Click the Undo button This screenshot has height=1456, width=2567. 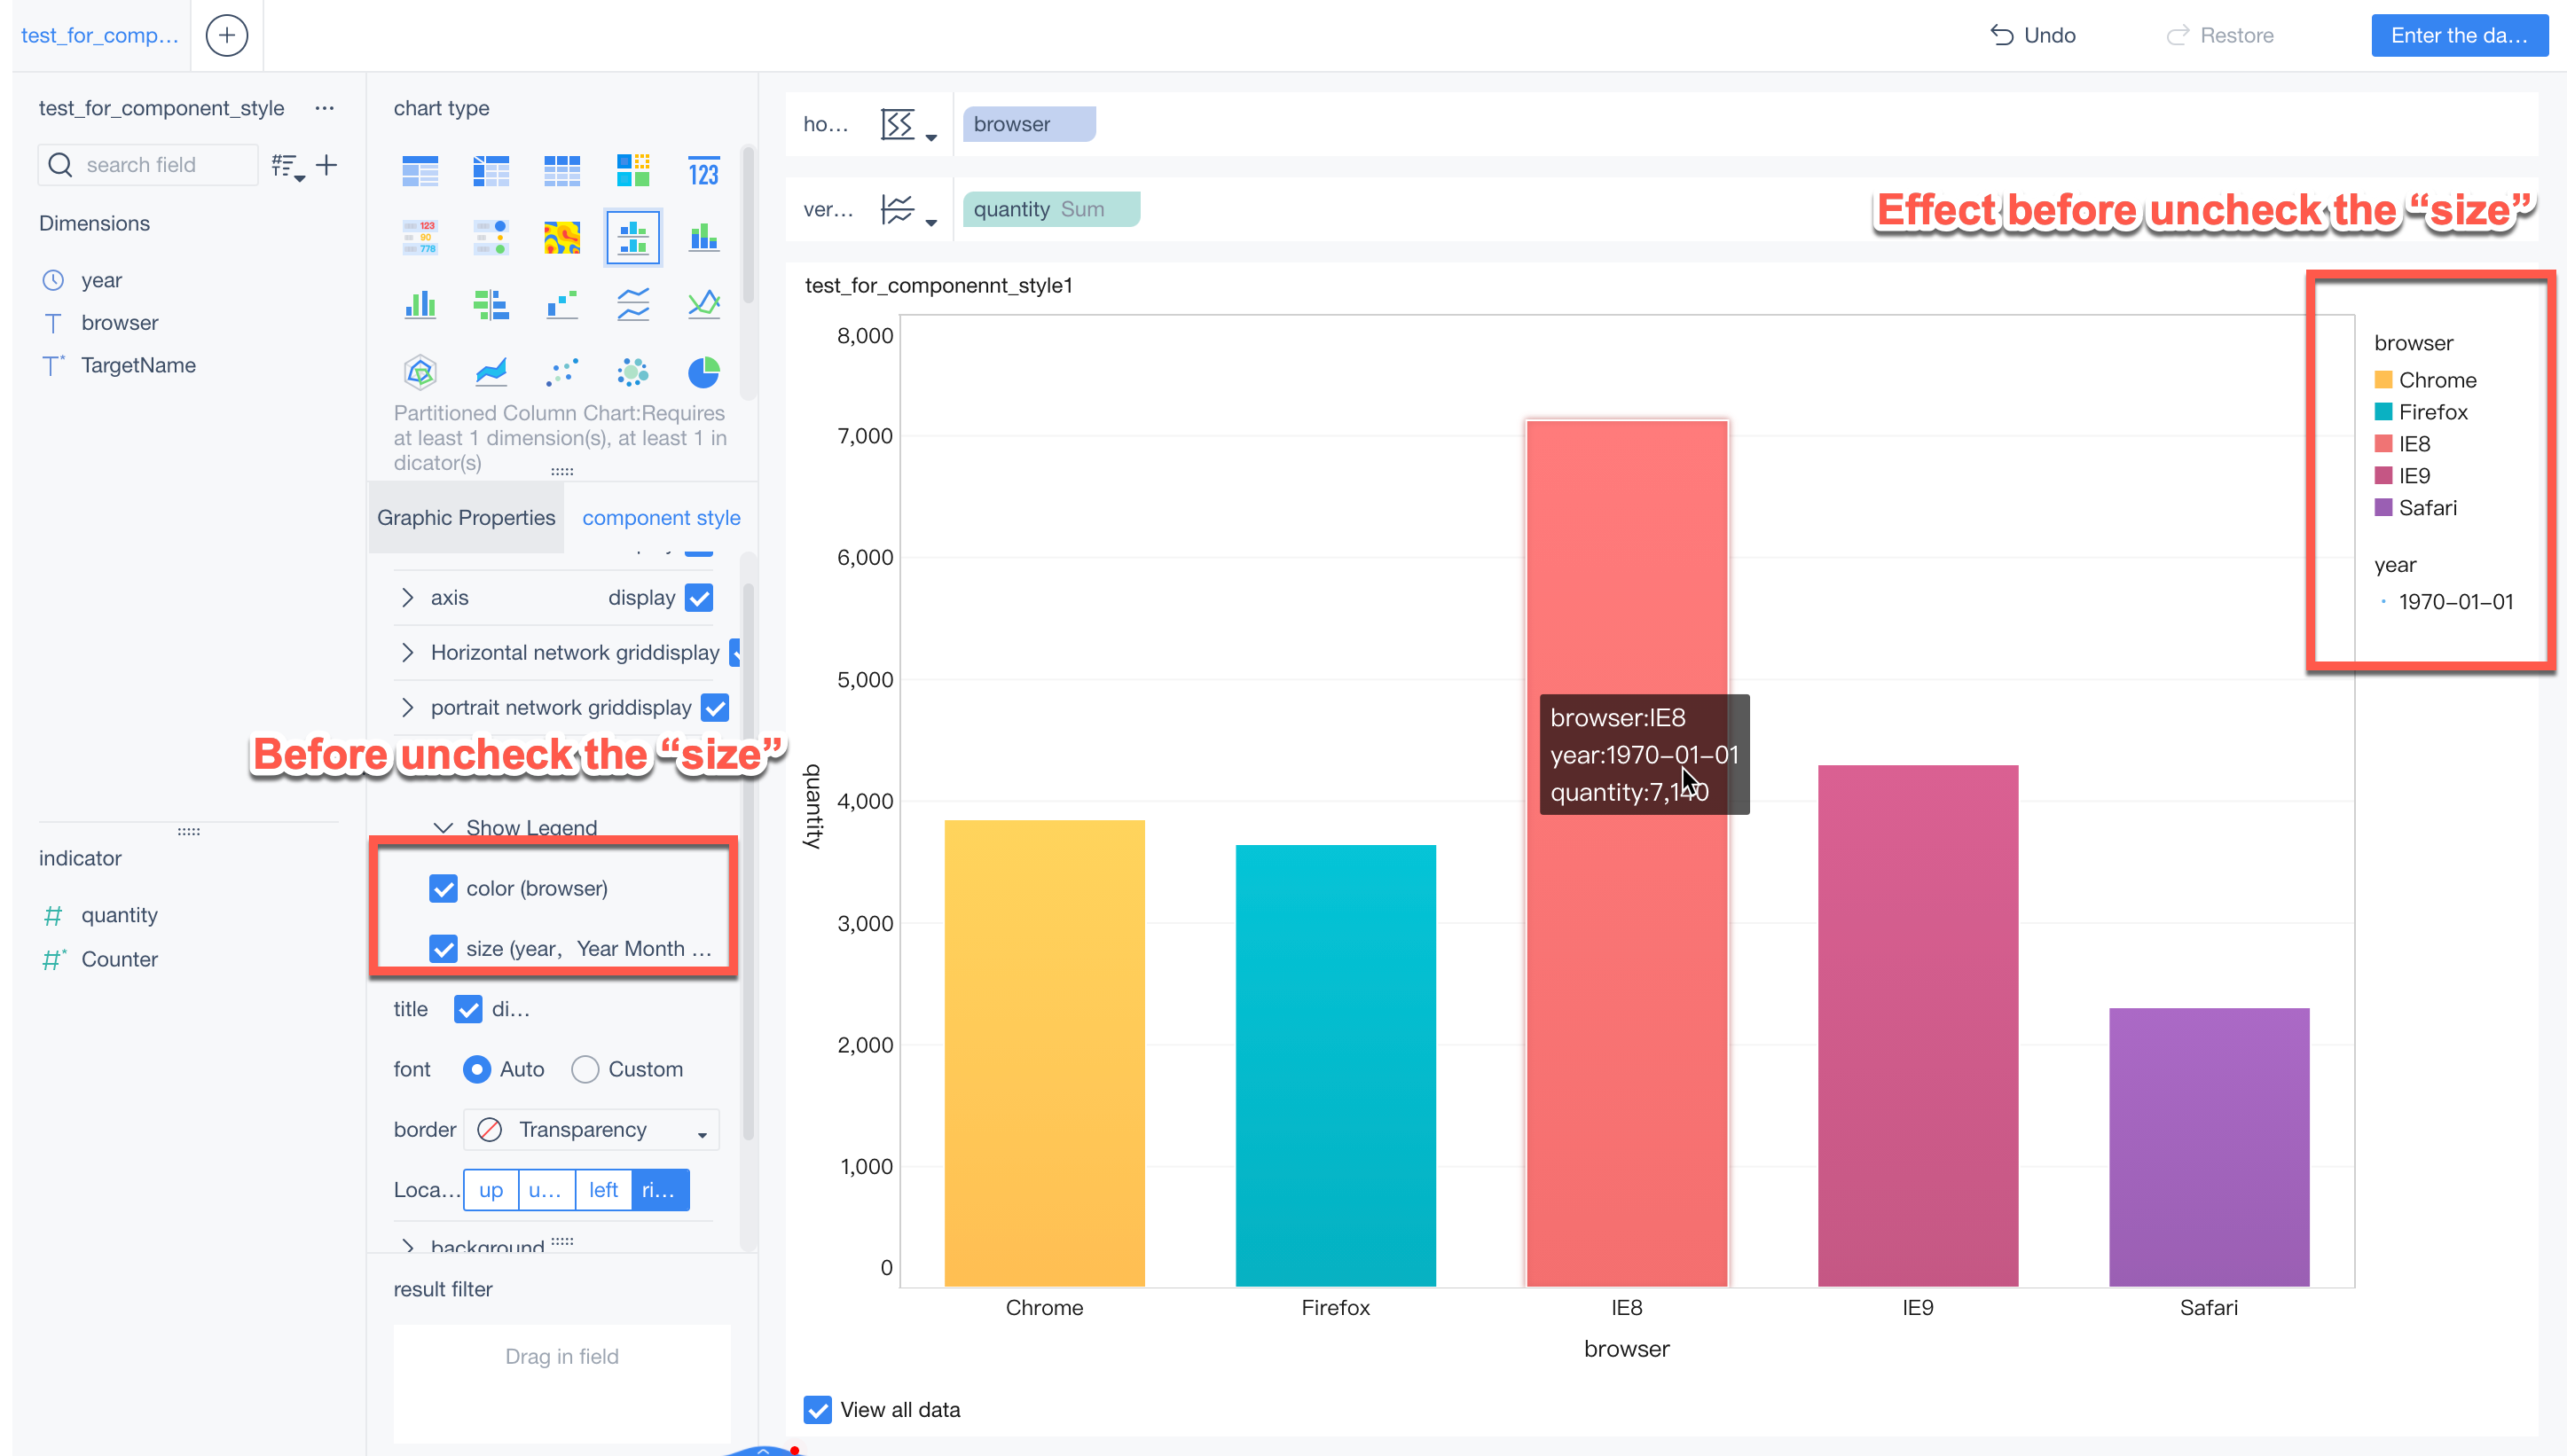click(2032, 35)
